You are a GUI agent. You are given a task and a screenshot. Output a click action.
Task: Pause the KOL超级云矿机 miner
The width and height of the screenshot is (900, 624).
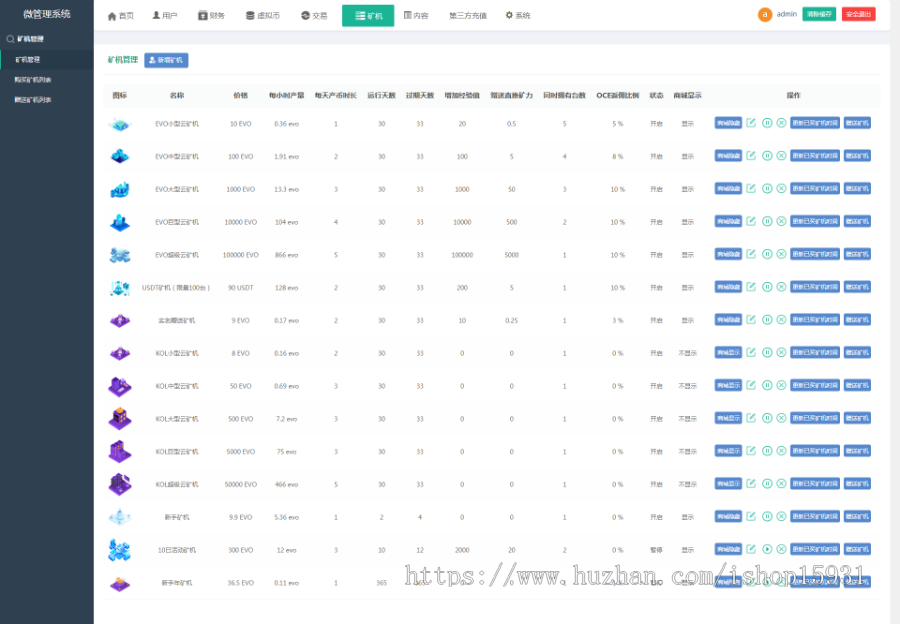(766, 484)
